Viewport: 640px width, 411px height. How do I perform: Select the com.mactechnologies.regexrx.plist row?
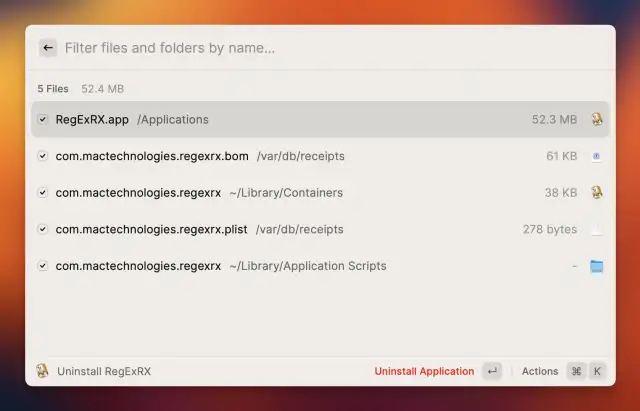tap(300, 229)
